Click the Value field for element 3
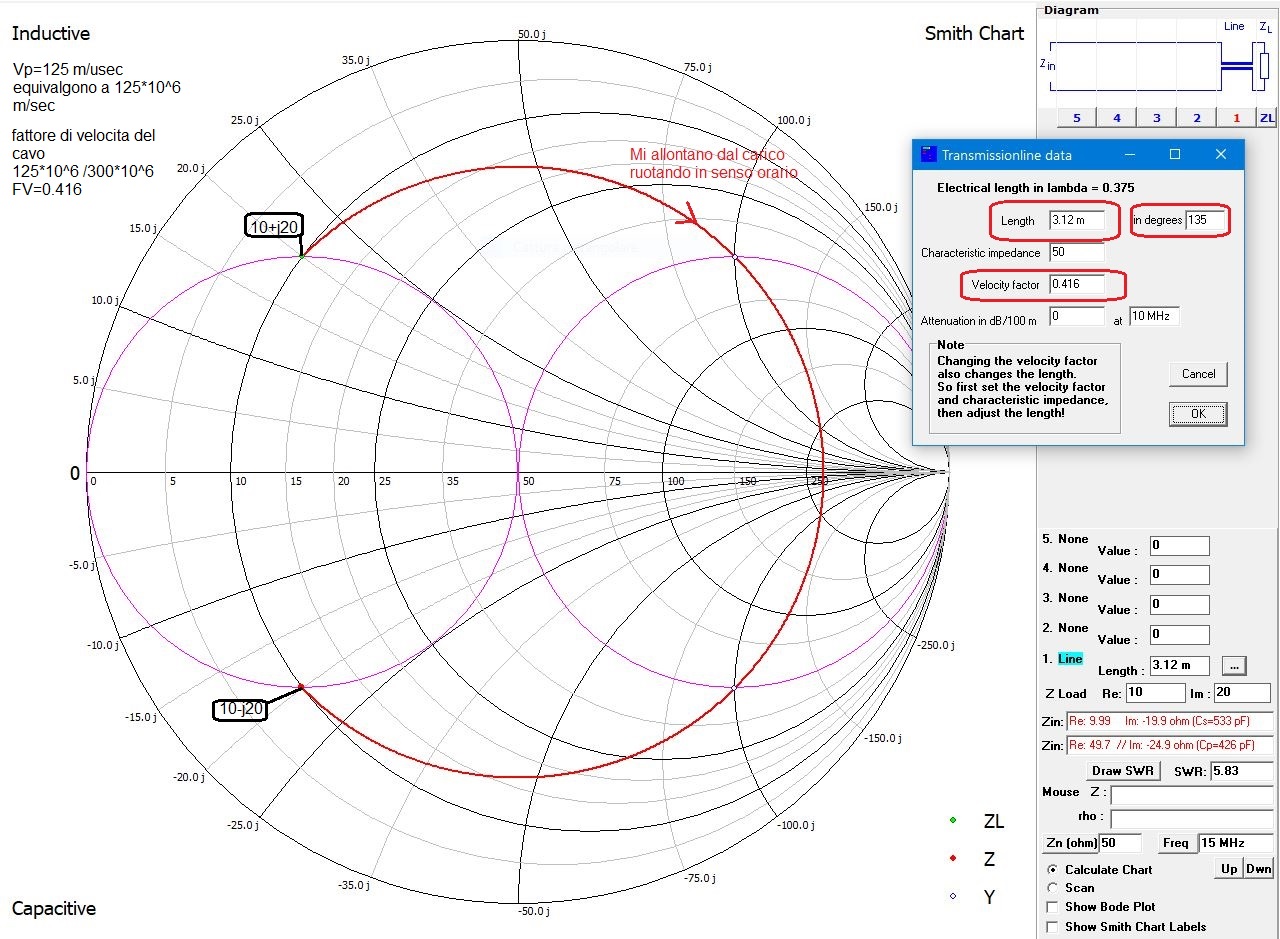This screenshot has width=1280, height=939. (1179, 605)
